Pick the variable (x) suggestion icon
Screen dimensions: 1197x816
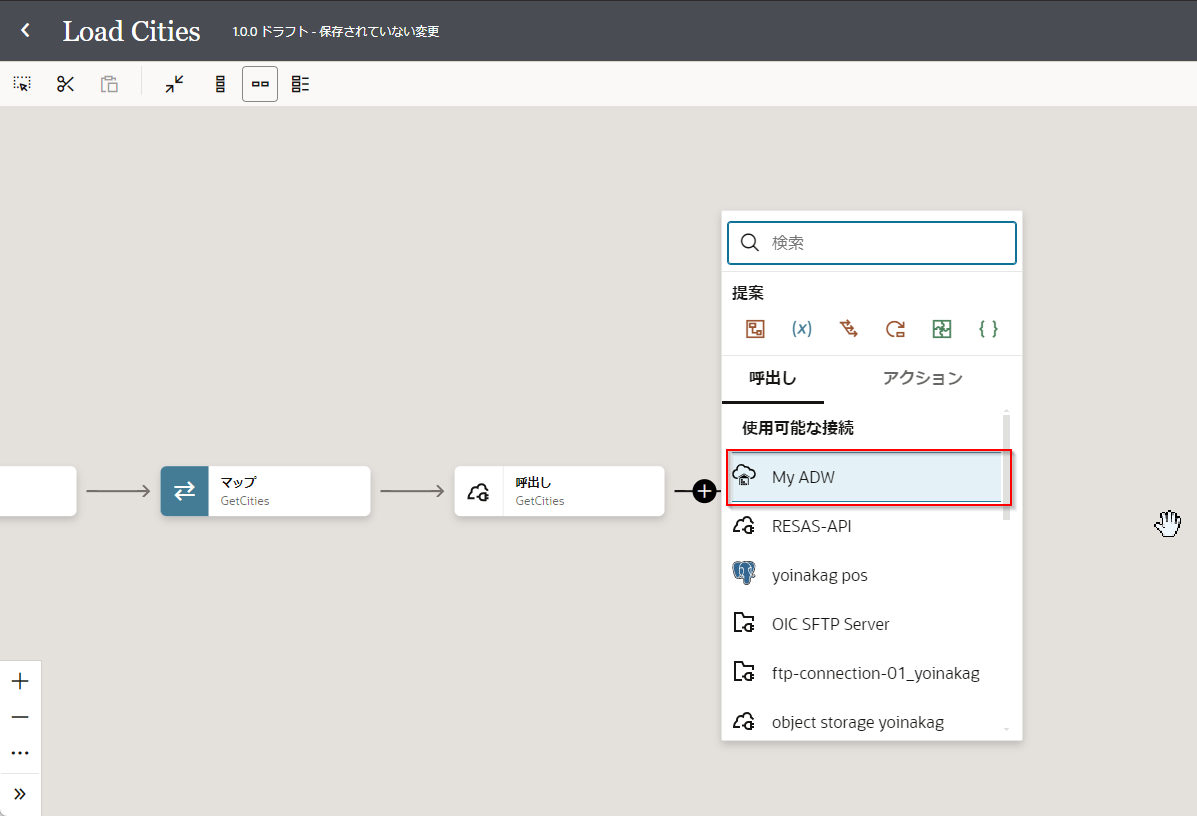[801, 328]
